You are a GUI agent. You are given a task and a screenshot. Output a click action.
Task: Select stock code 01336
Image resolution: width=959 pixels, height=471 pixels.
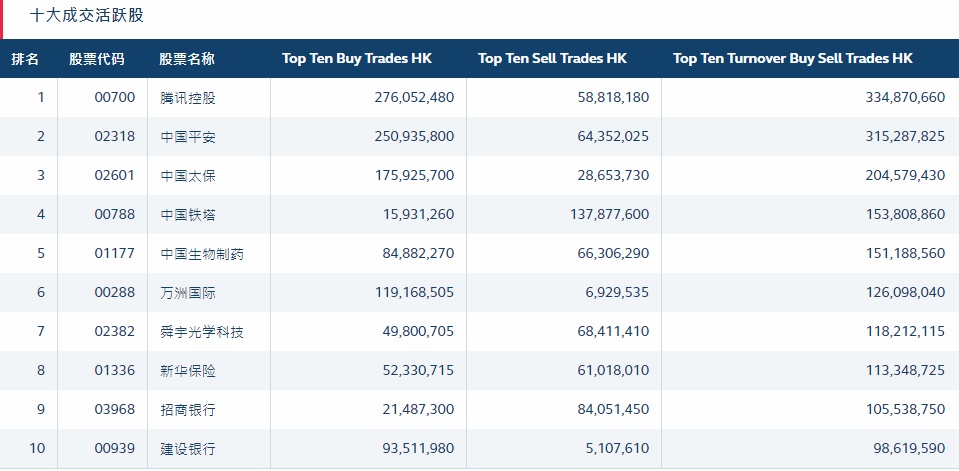point(114,371)
